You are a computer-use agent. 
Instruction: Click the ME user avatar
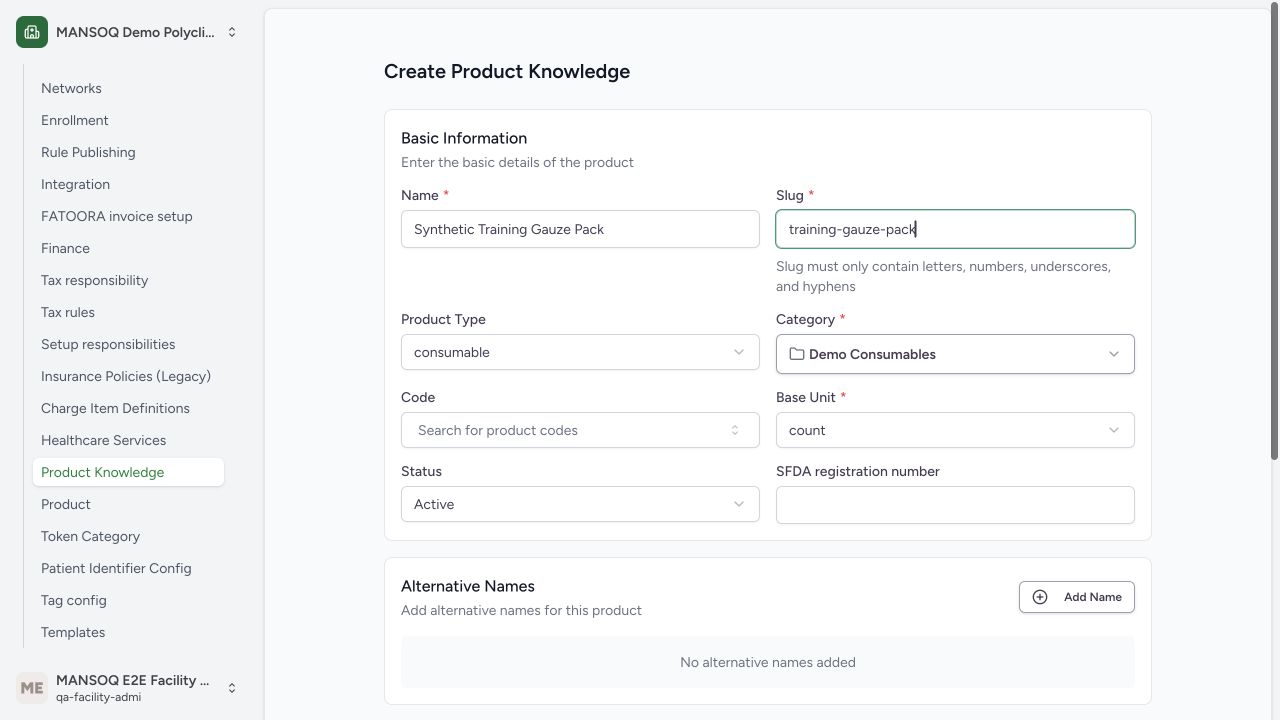[x=32, y=688]
